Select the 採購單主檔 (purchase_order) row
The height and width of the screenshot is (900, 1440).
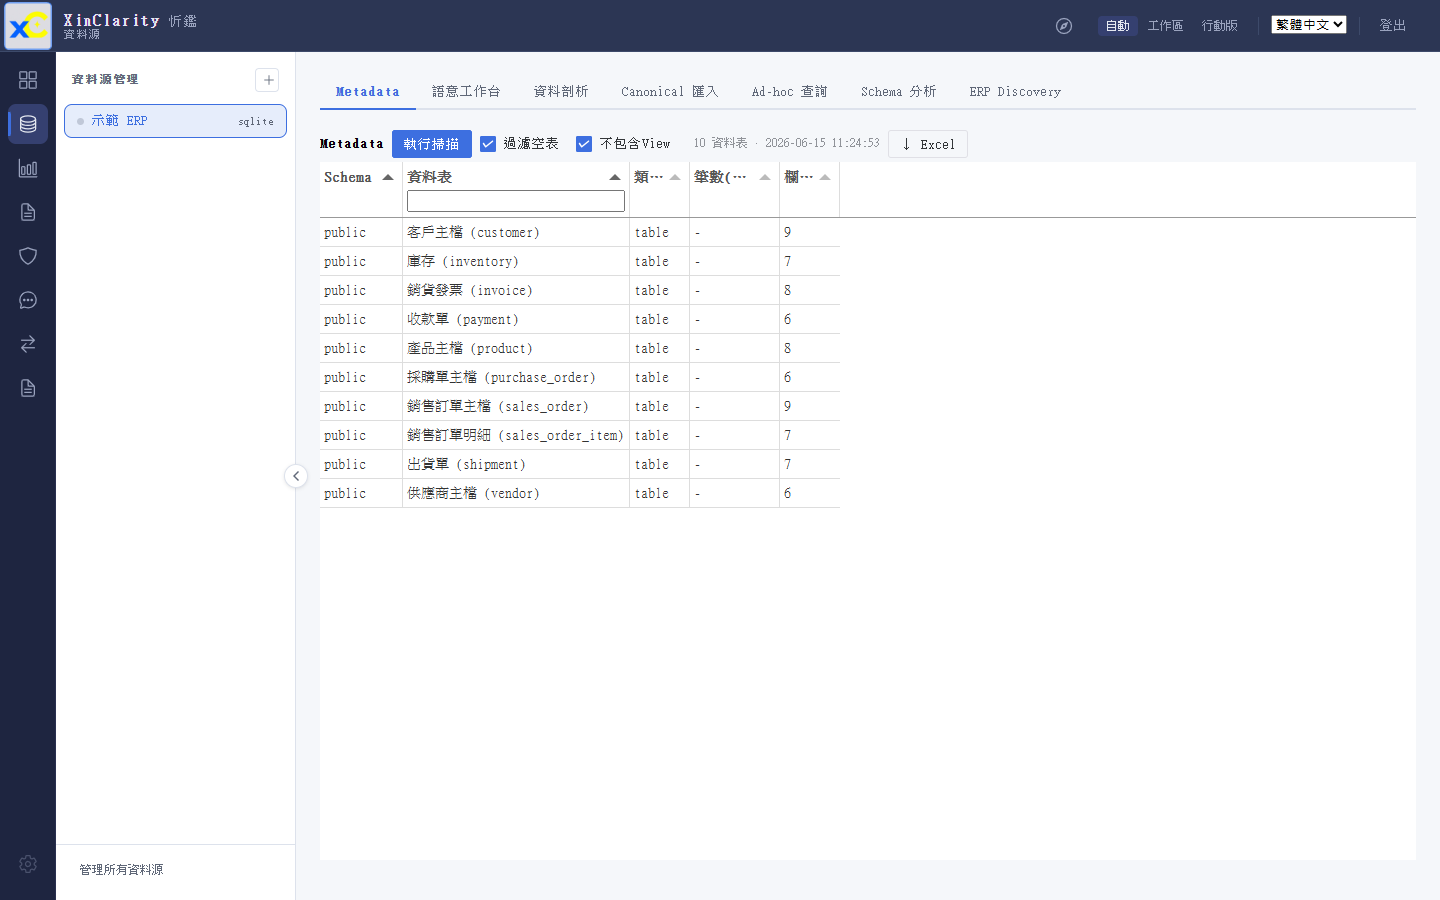[x=580, y=377]
